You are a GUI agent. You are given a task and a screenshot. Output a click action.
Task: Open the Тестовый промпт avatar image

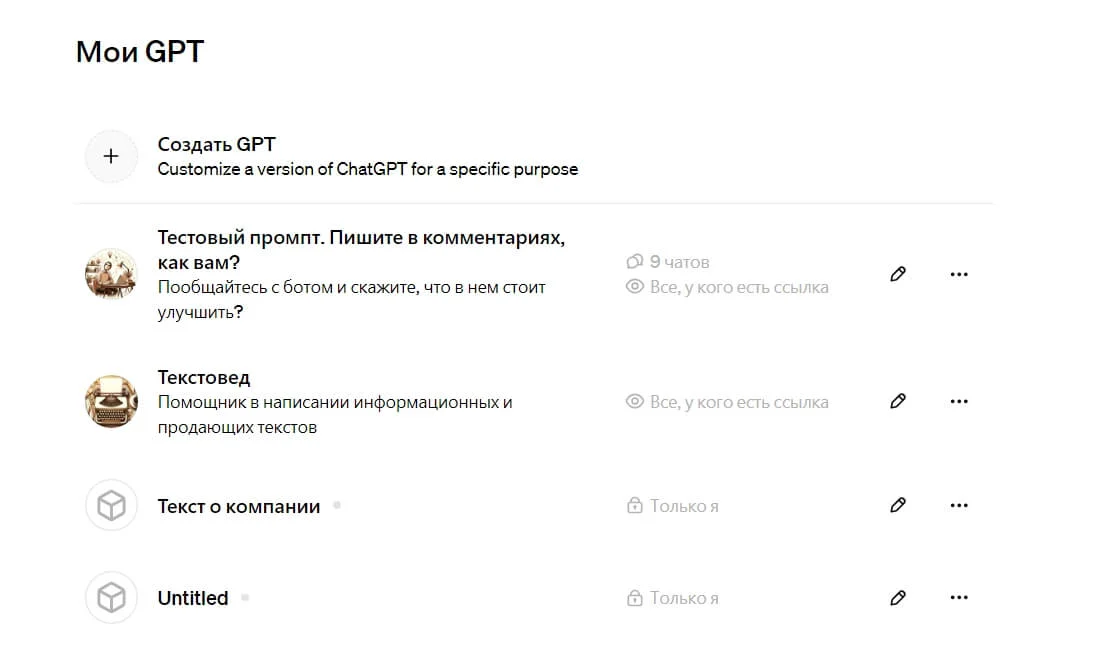[111, 274]
